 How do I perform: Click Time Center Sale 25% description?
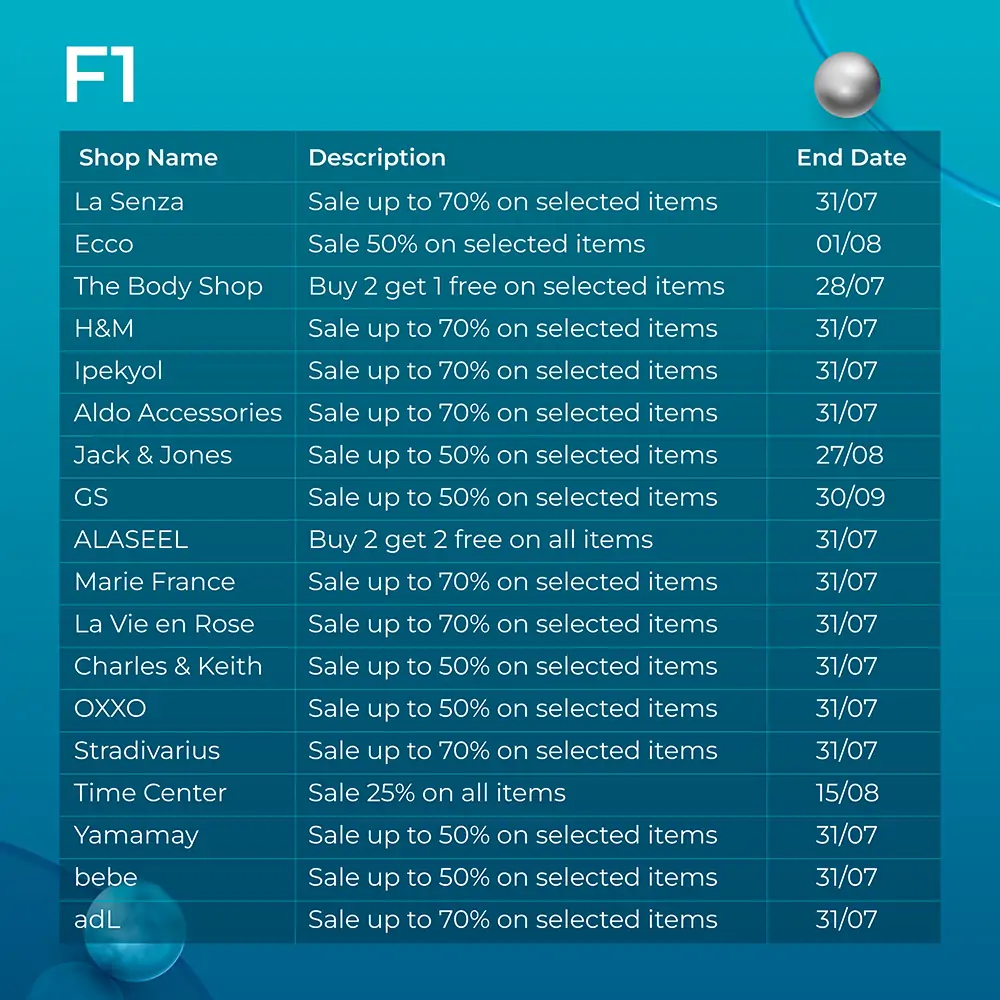point(437,793)
